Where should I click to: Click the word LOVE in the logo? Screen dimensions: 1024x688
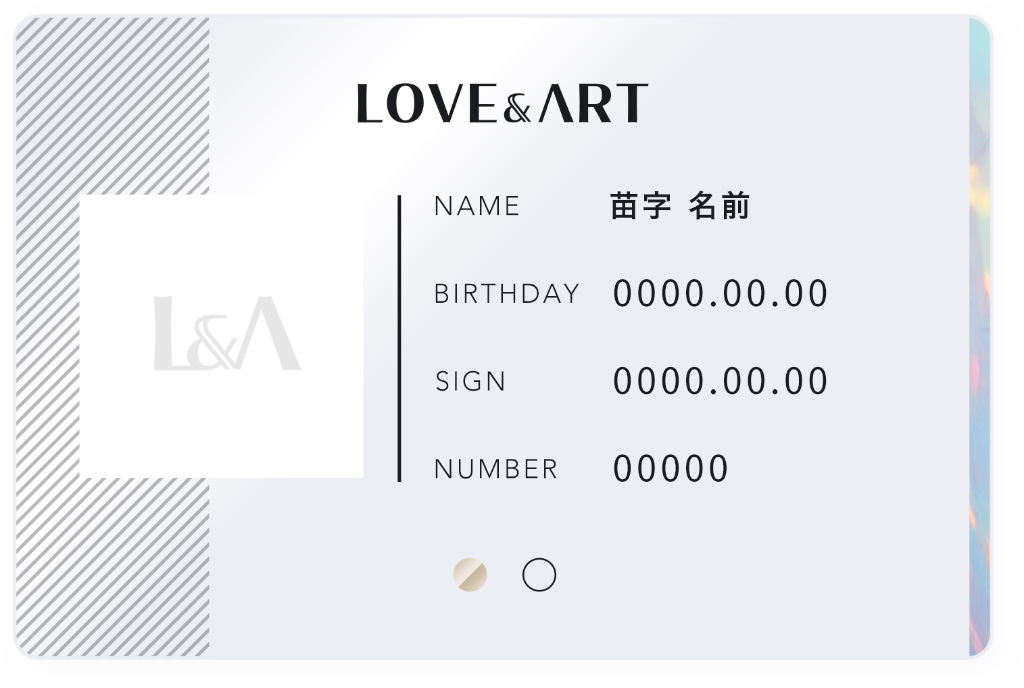pos(426,104)
